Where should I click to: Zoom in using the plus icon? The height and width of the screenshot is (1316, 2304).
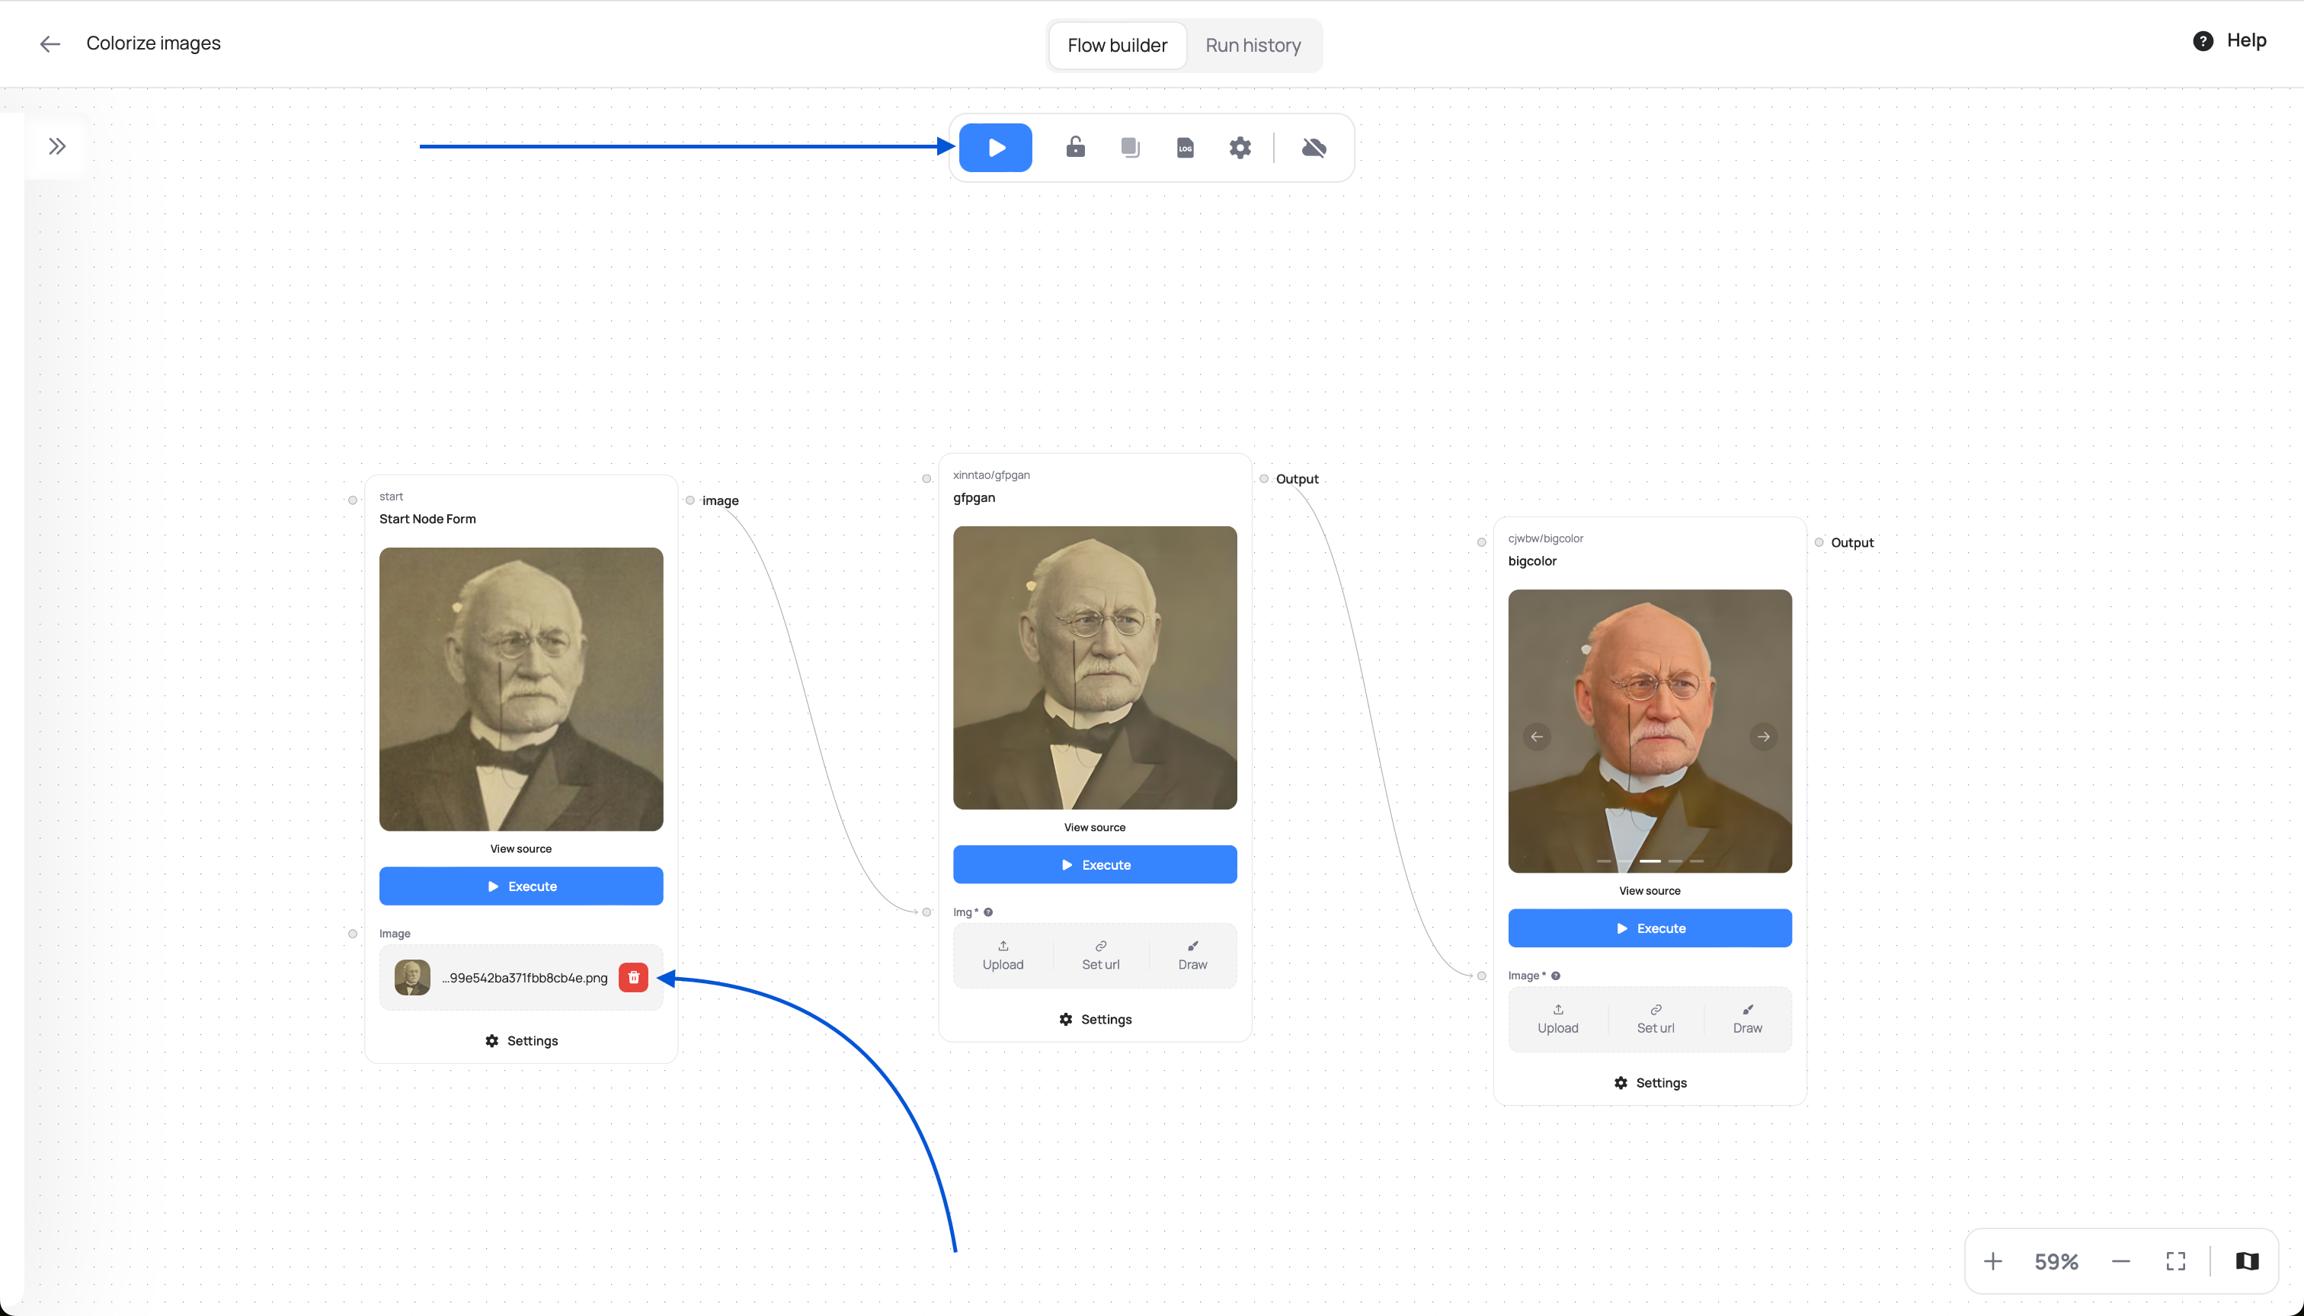coord(1992,1261)
